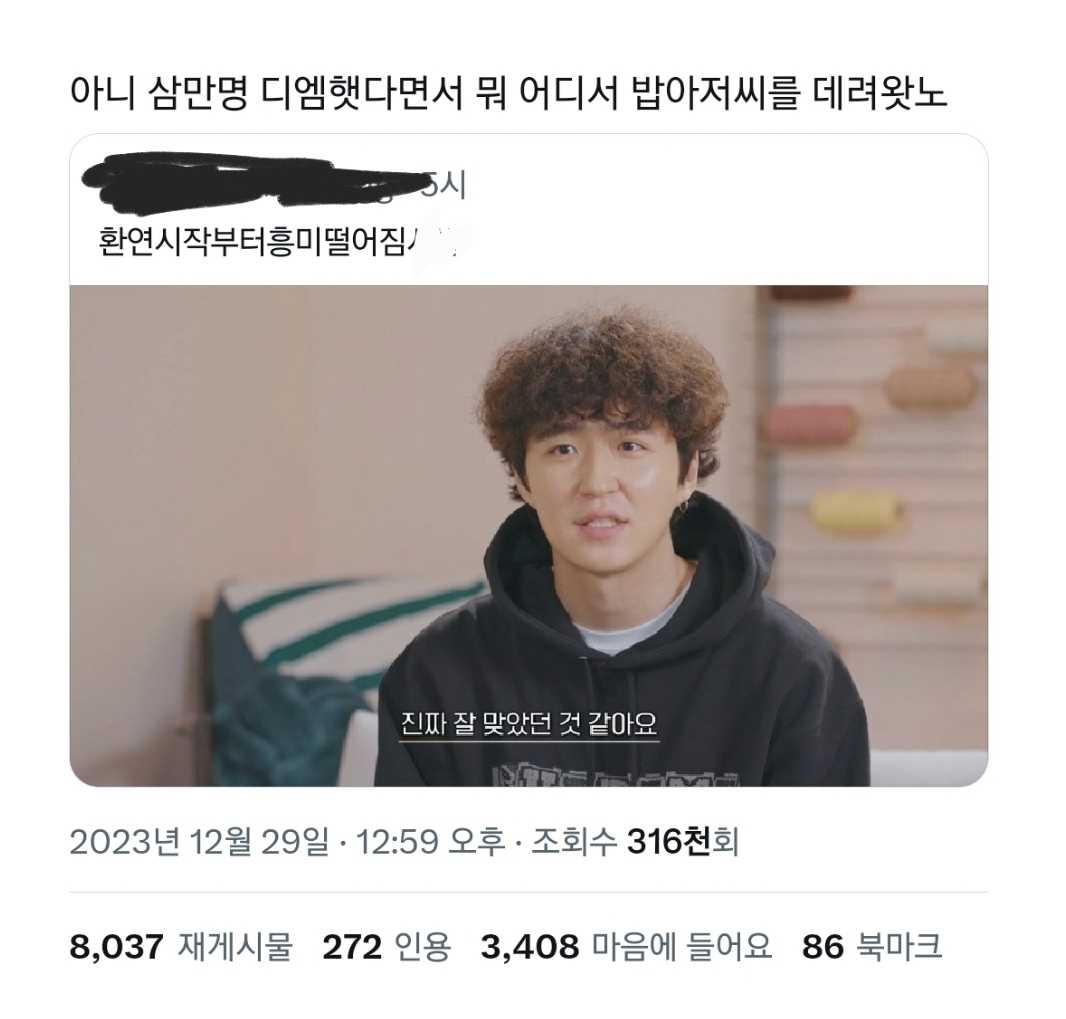Click the 12:59 오후 post time
Viewport: 1066px width, 1019px height.
[x=431, y=842]
